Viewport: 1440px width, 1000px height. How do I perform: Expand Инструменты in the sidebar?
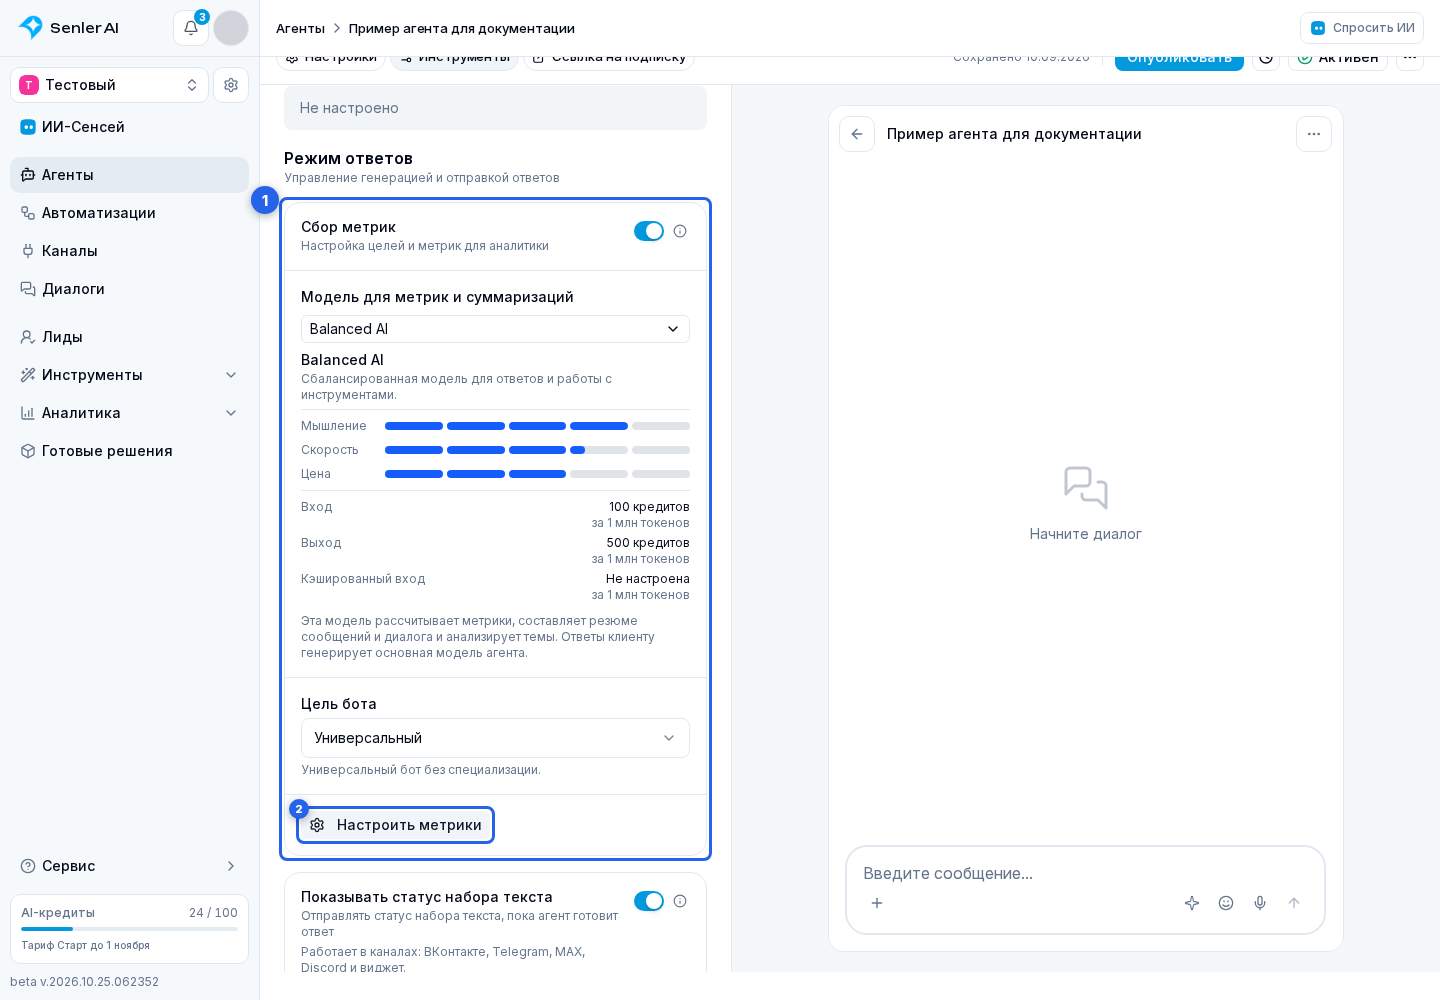point(129,375)
